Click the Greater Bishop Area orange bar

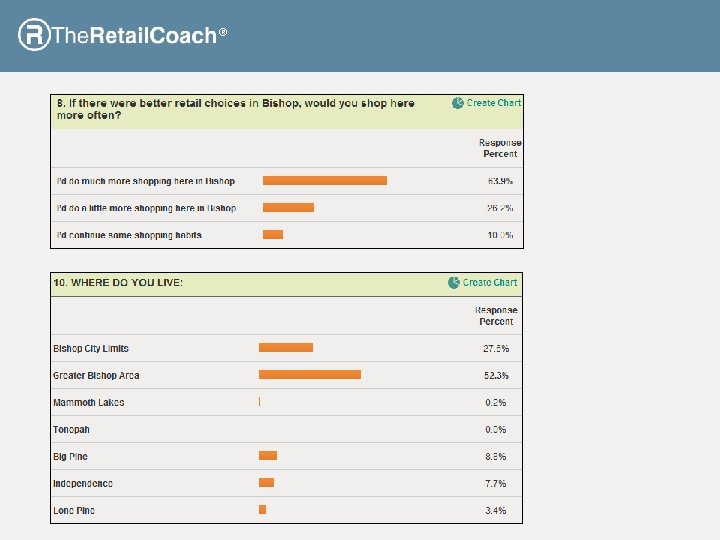click(310, 375)
